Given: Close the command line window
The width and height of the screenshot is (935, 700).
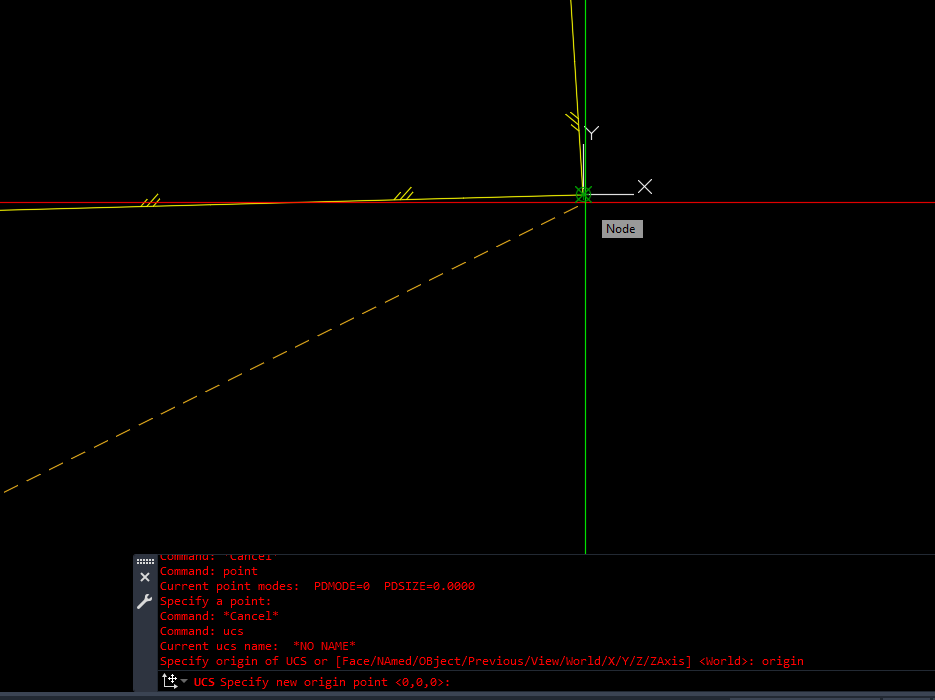Looking at the screenshot, I should [145, 577].
